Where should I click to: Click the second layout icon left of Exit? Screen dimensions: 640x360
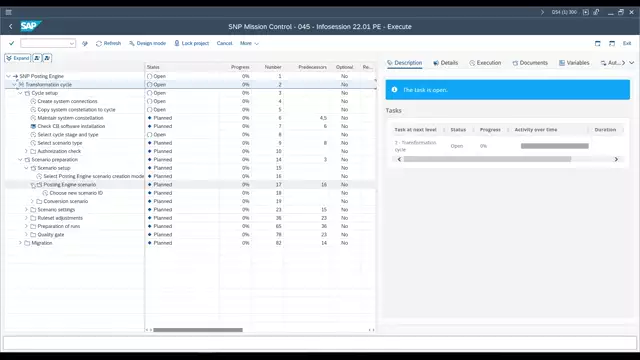click(612, 43)
